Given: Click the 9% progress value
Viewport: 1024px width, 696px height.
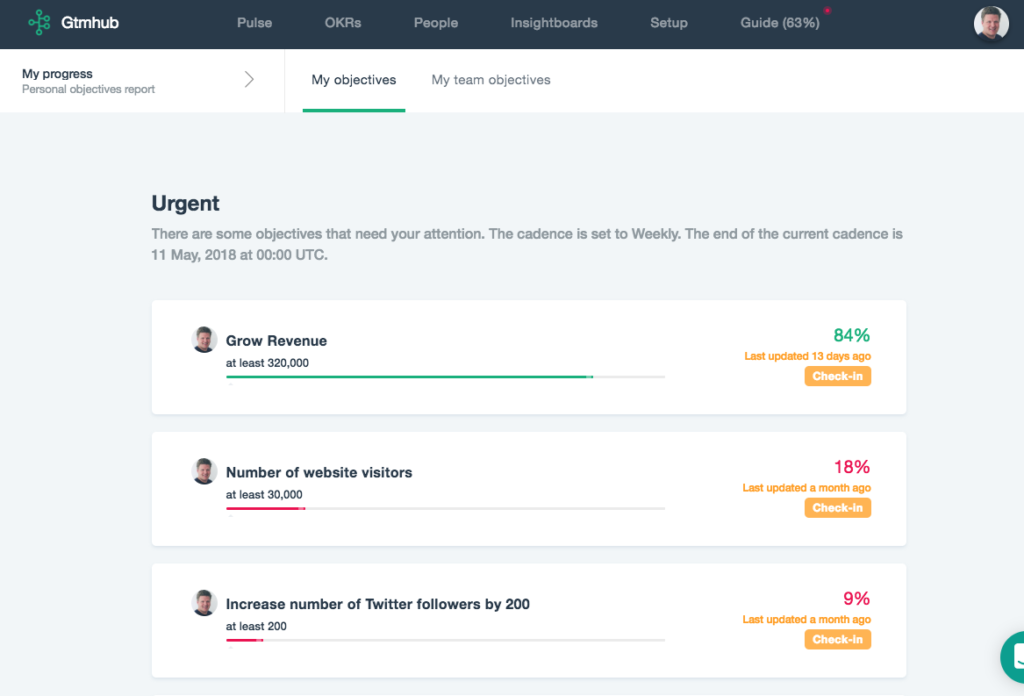Looking at the screenshot, I should pyautogui.click(x=856, y=599).
